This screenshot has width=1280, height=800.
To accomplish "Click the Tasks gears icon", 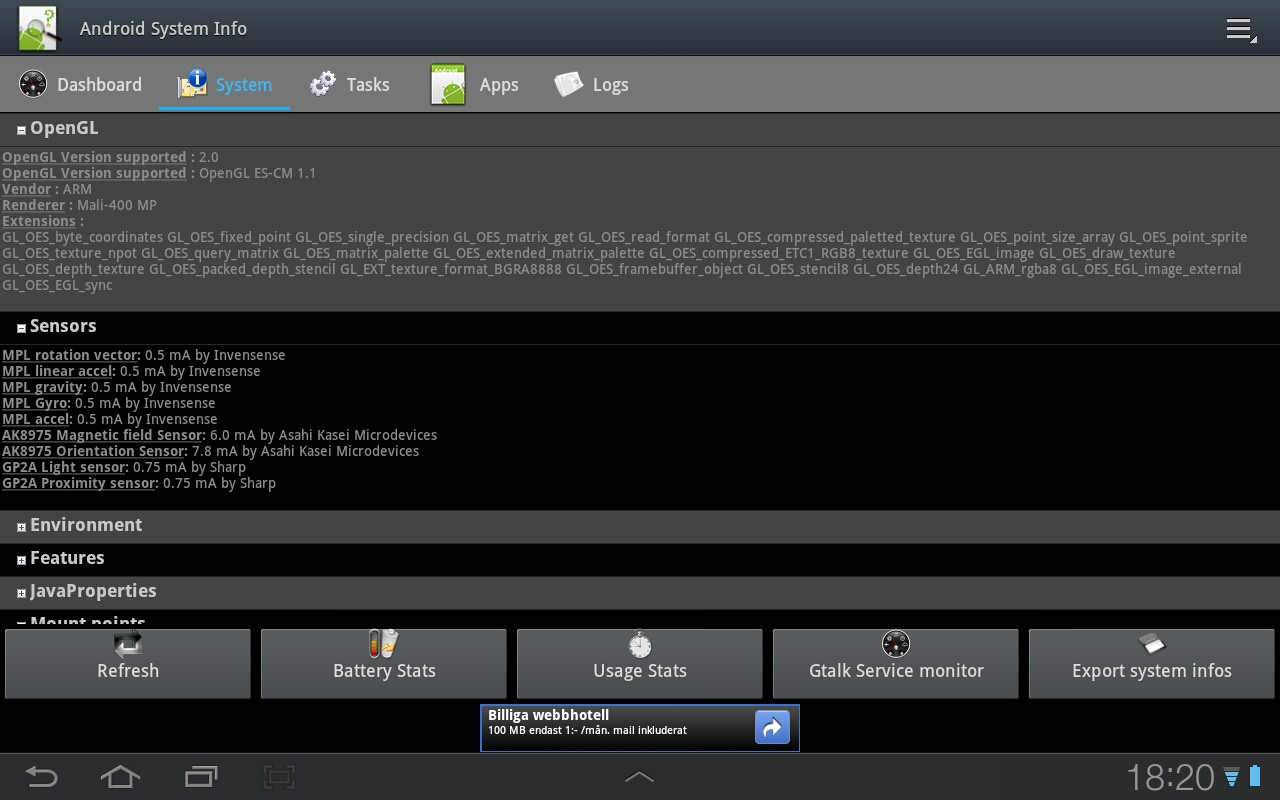I will pos(323,84).
